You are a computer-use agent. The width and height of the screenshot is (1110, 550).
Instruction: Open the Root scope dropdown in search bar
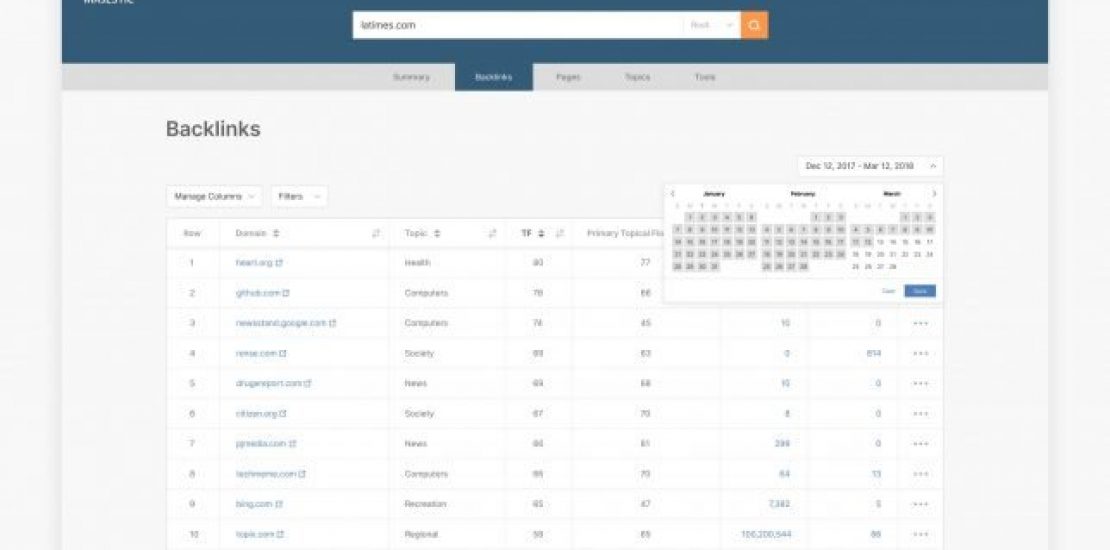click(712, 25)
